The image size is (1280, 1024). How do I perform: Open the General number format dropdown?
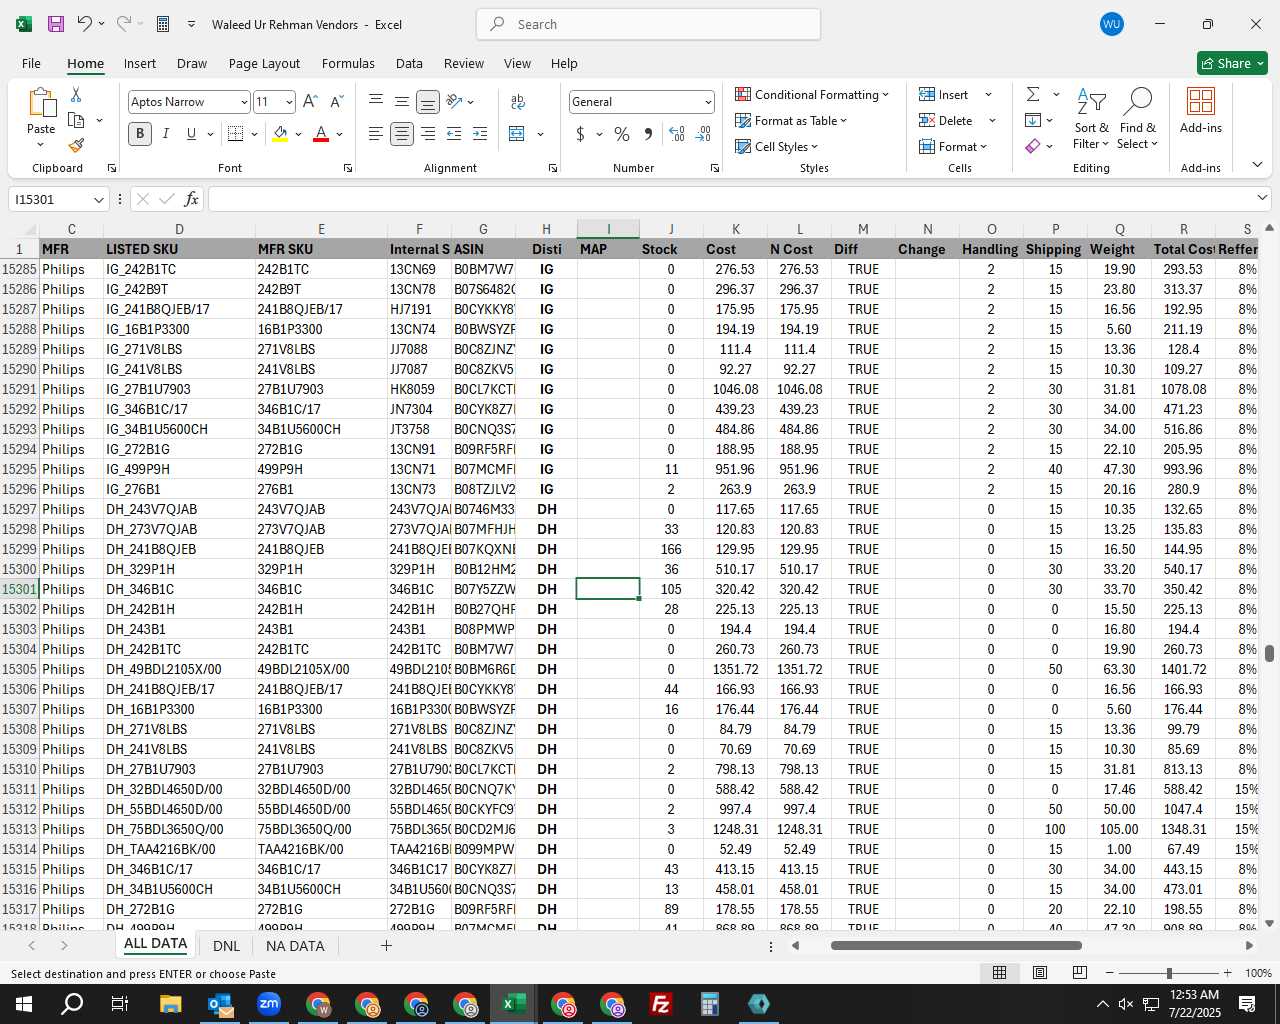pyautogui.click(x=708, y=102)
